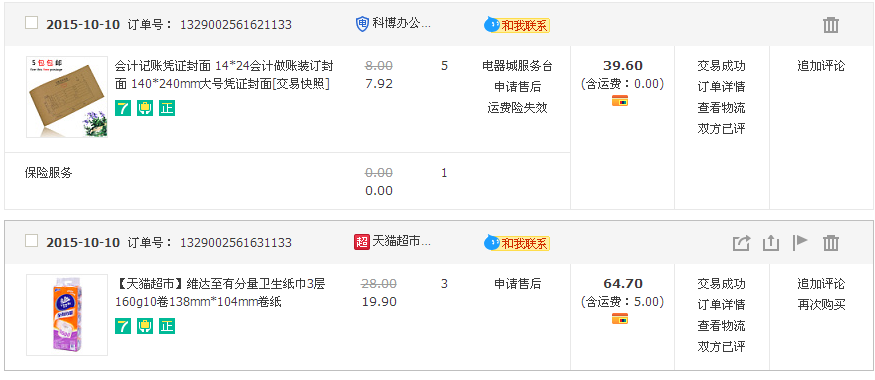Check the first order checkbox 132900256162

pyautogui.click(x=32, y=23)
